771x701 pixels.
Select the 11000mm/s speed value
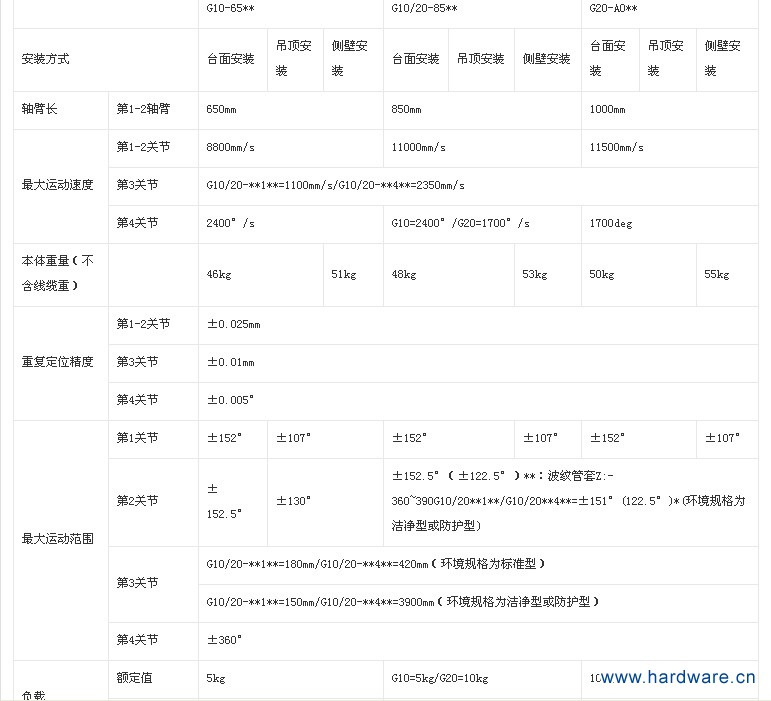[419, 147]
